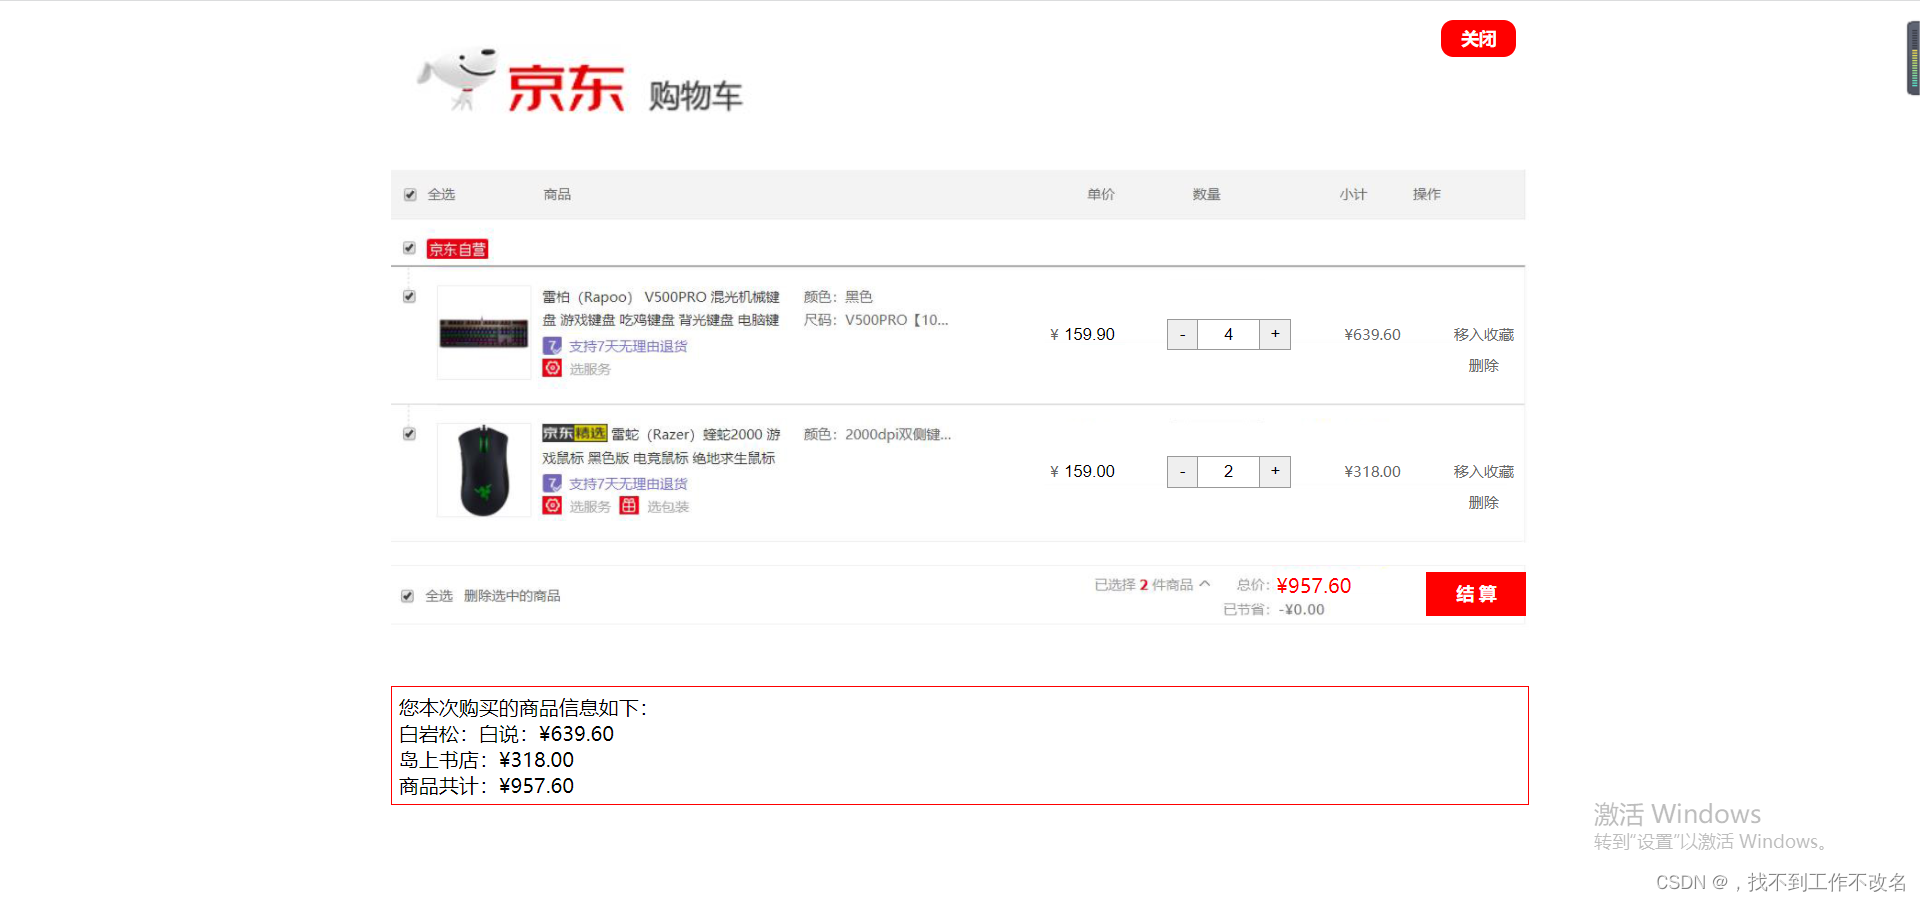Open 支持7天无理由退货 link under Rapoo keyboard
Viewport: 1920px width, 902px height.
point(628,346)
